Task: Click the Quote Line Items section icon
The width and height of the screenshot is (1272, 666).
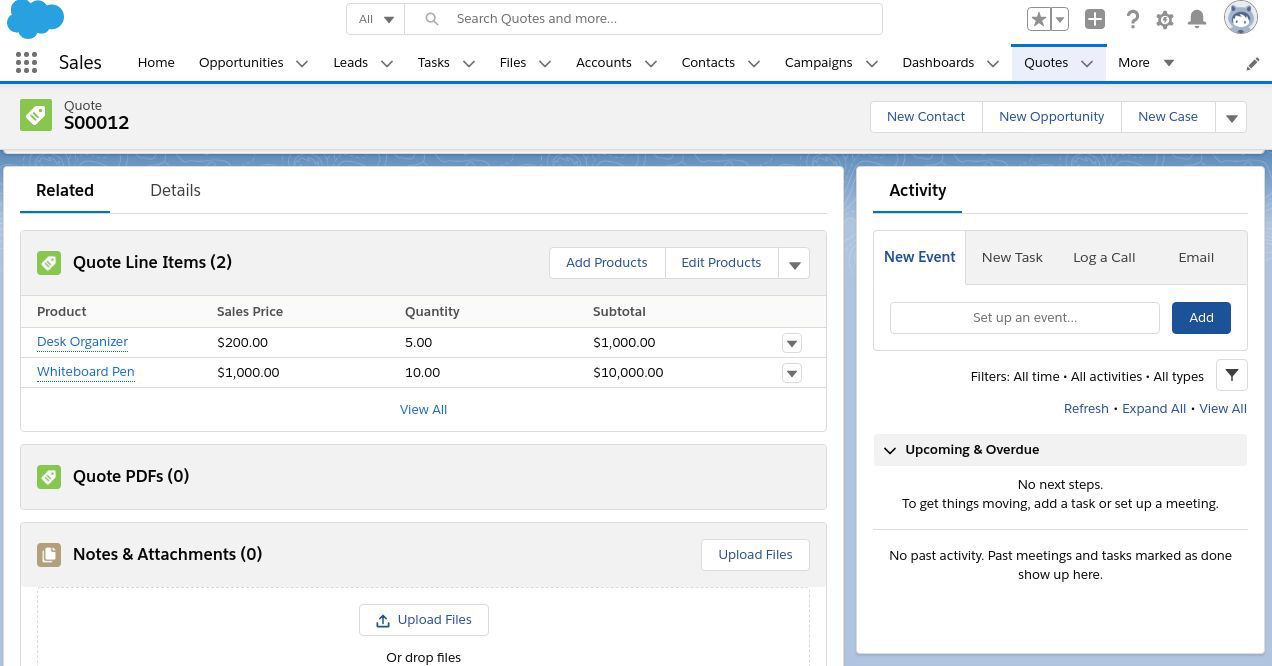Action: (x=49, y=262)
